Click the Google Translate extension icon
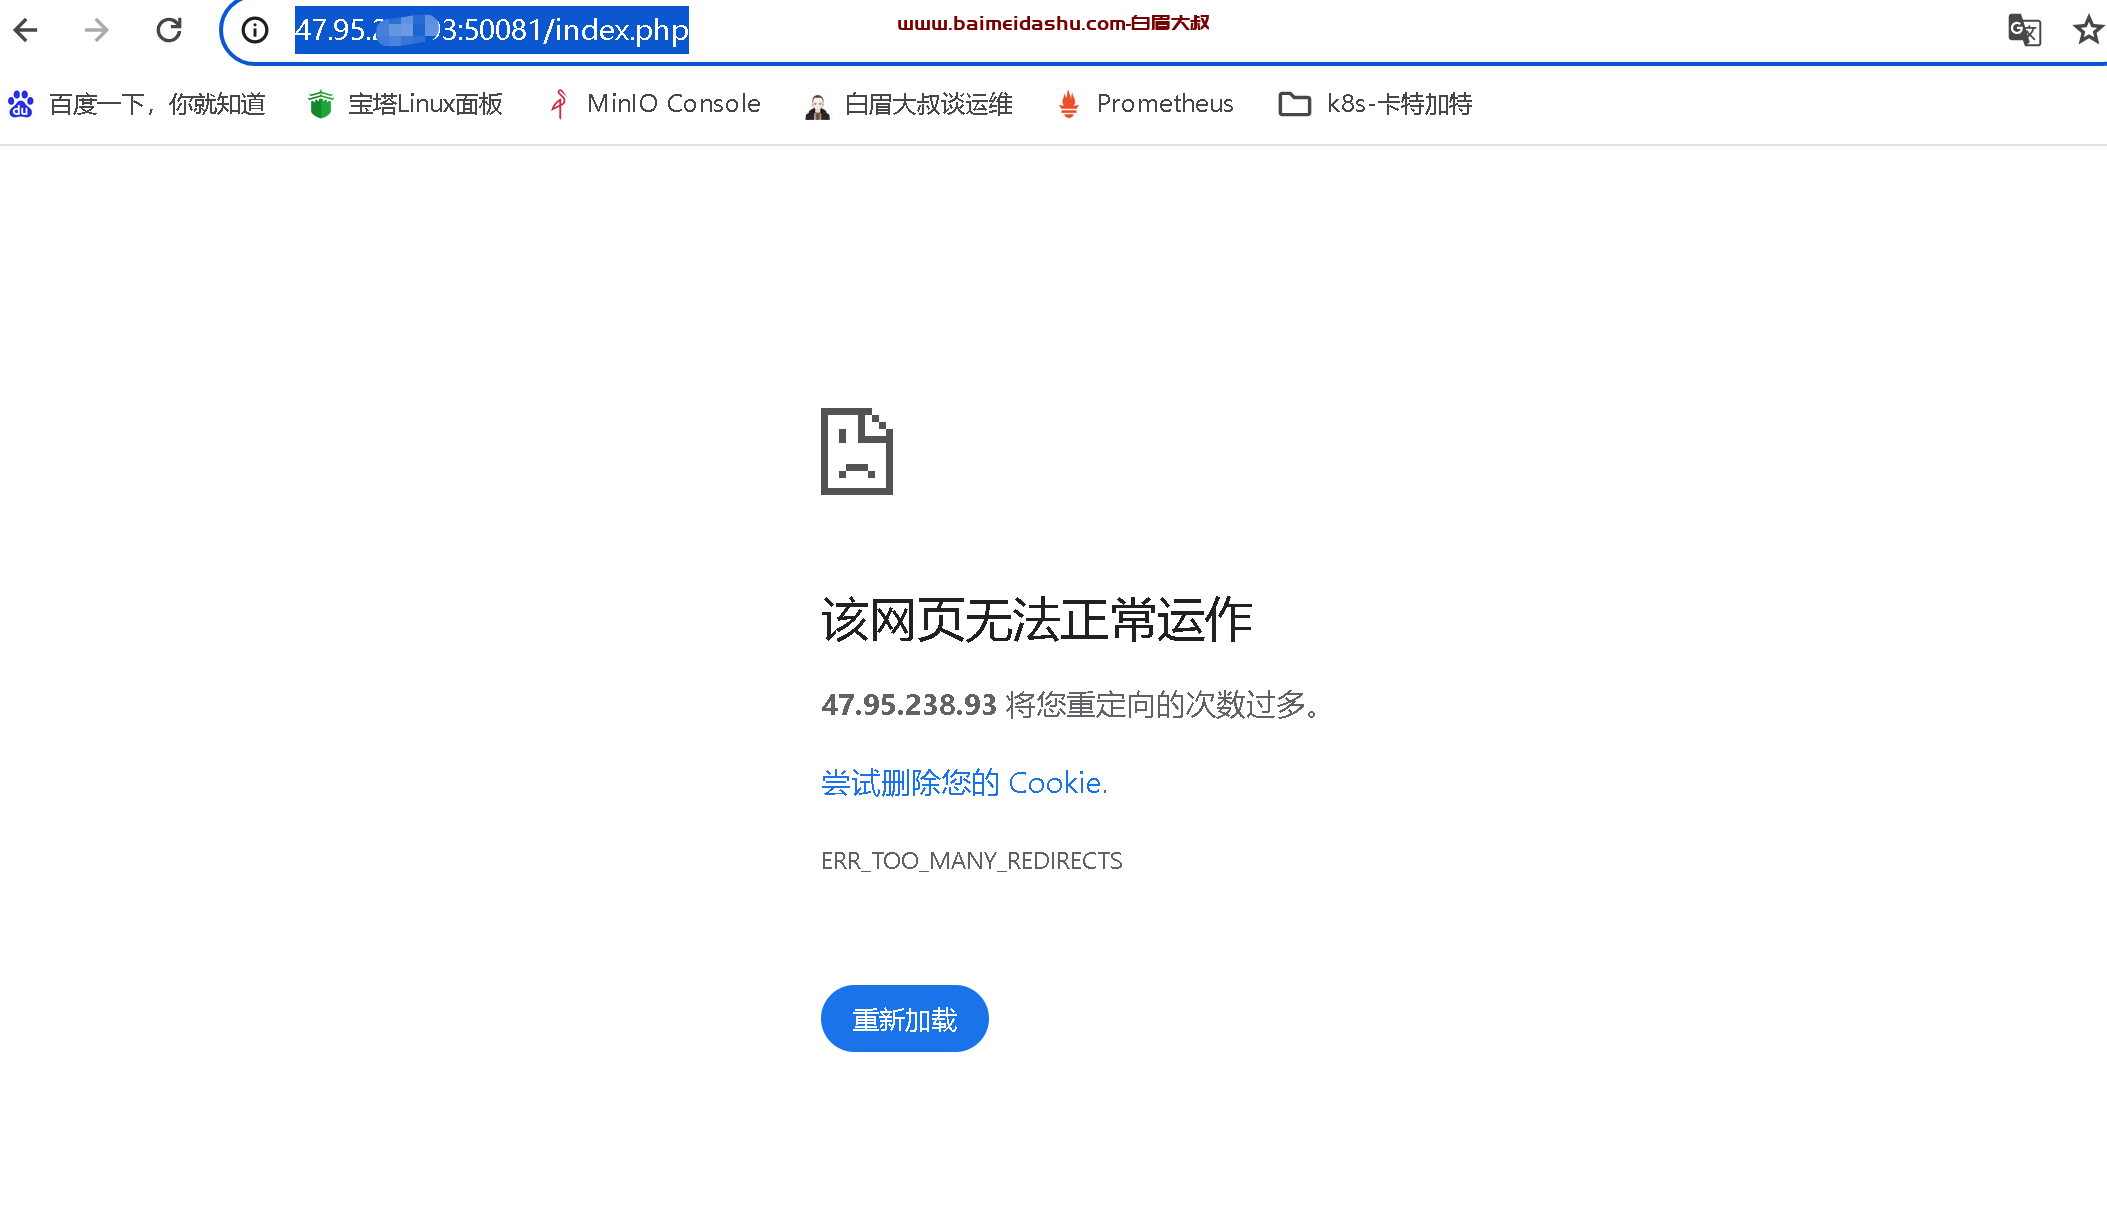Viewport: 2107px width, 1230px height. pyautogui.click(x=2025, y=29)
